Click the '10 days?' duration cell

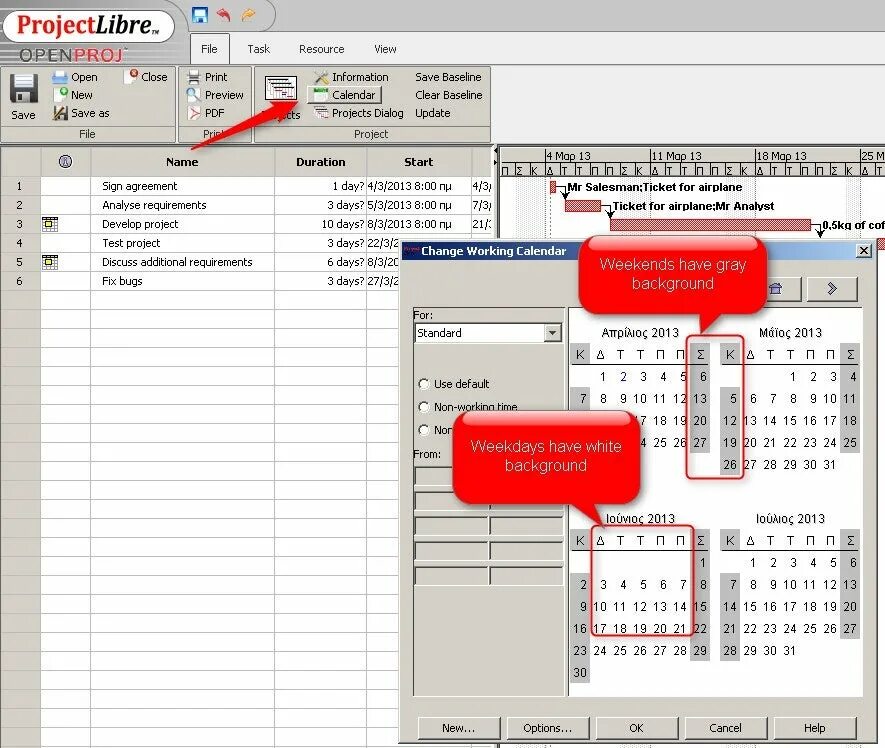click(321, 224)
